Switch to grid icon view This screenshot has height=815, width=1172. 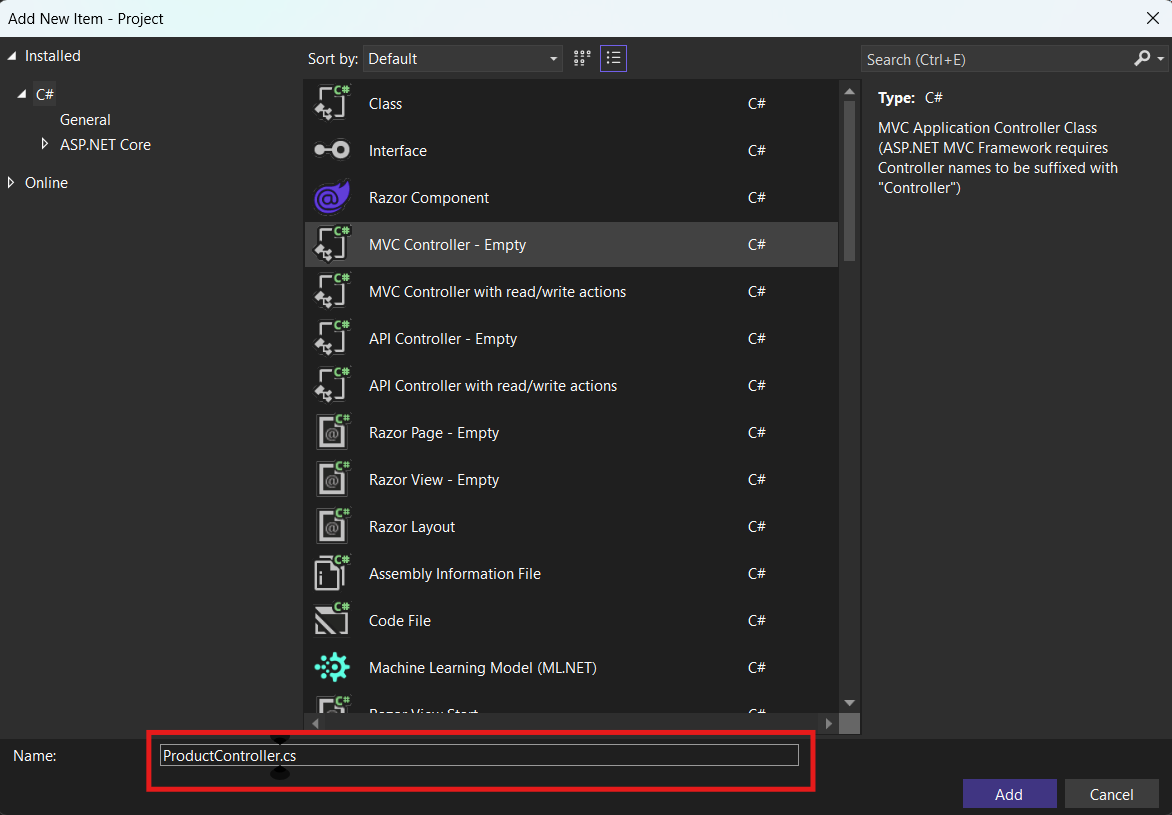tap(582, 59)
